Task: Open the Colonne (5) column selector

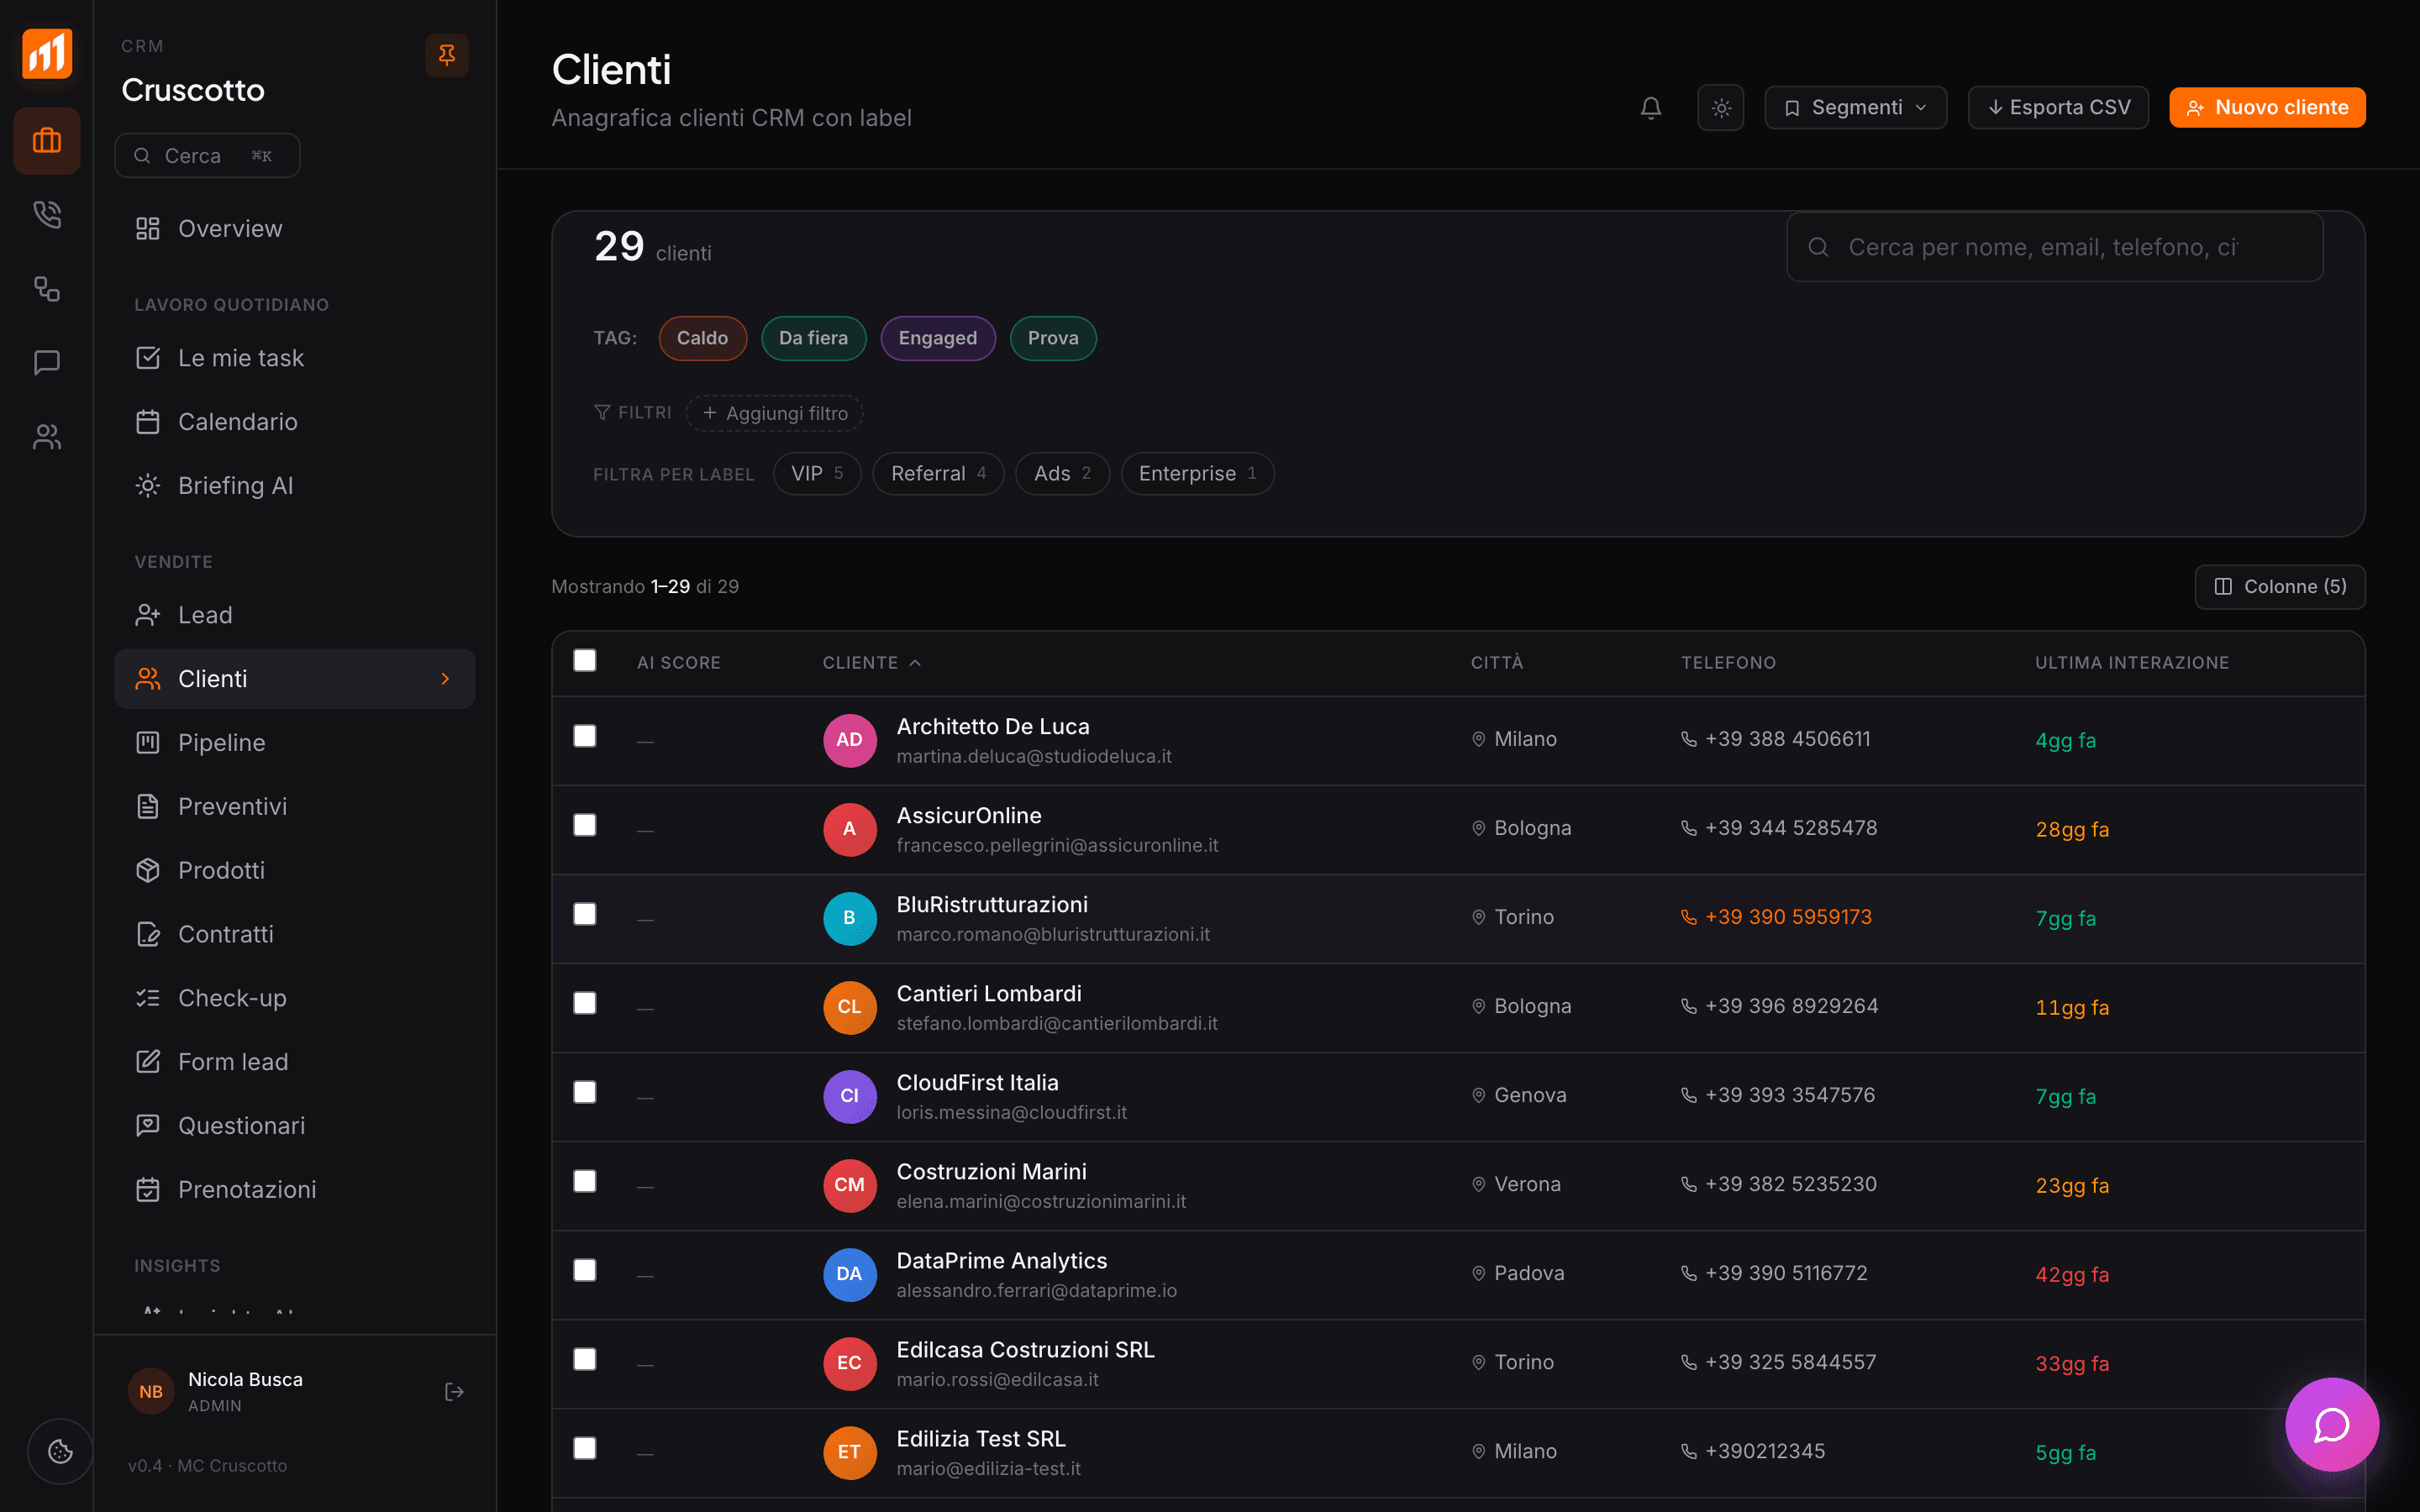Action: (x=2280, y=587)
